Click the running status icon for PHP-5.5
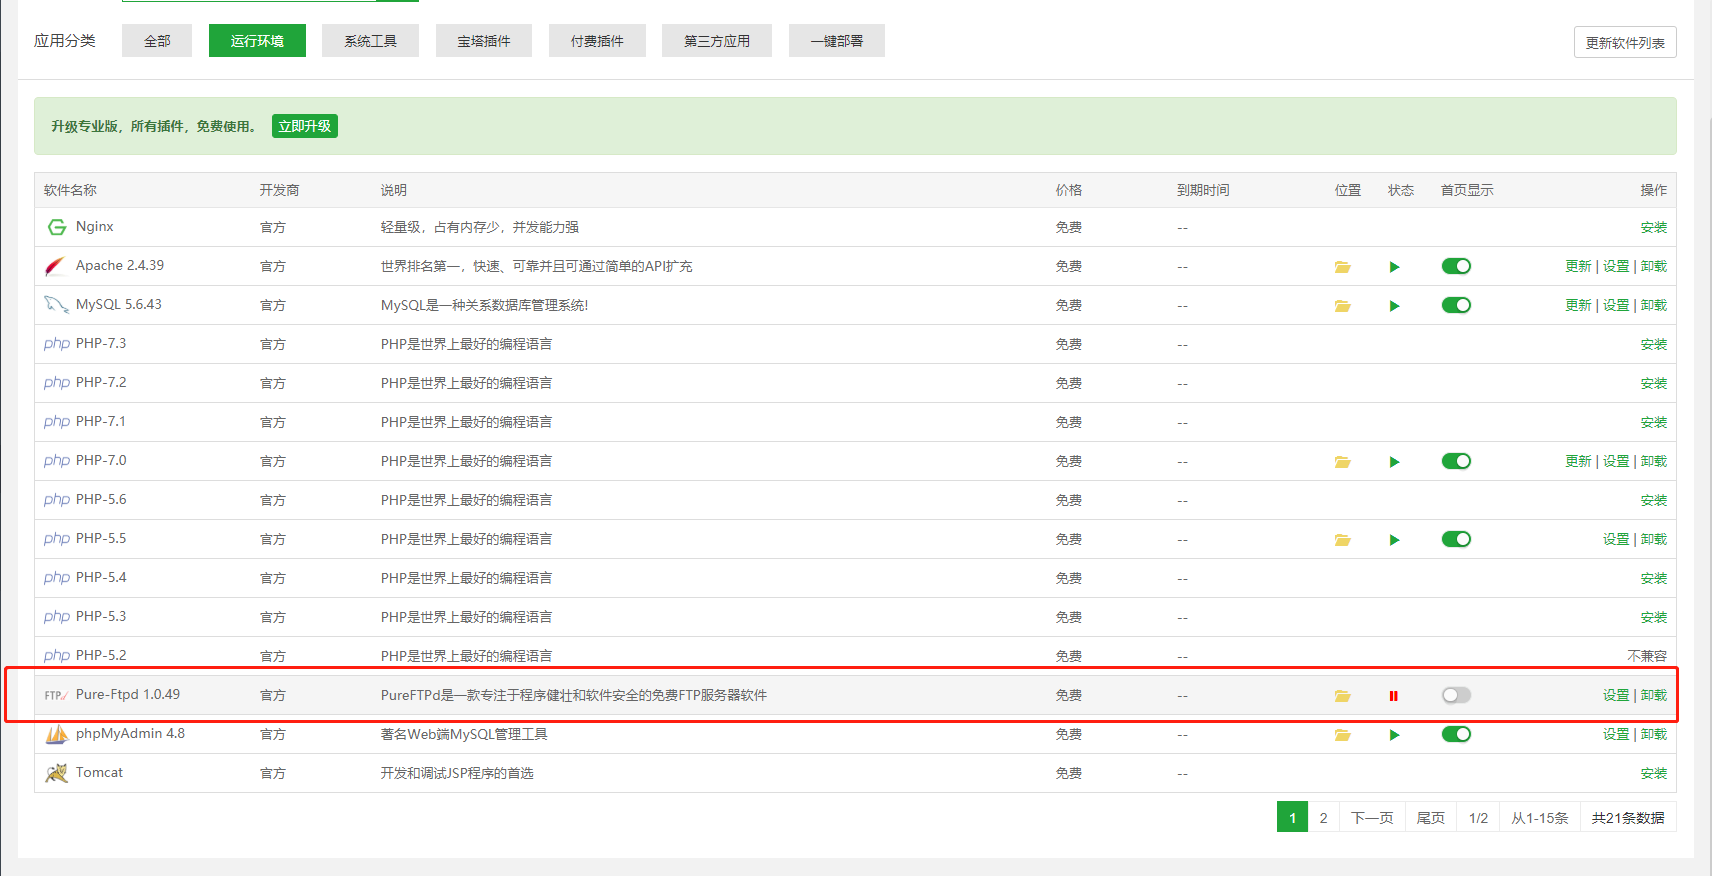Screen dimensions: 1712x876 [x=1394, y=540]
